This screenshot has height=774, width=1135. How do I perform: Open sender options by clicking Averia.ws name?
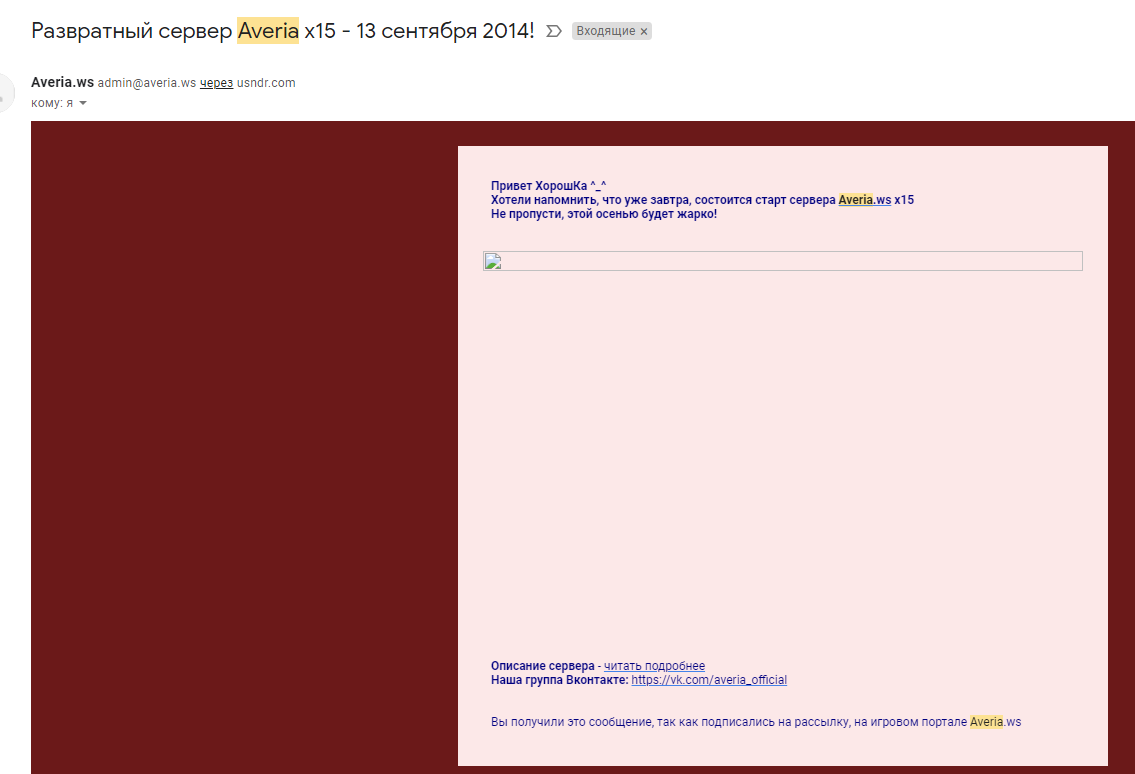[63, 82]
